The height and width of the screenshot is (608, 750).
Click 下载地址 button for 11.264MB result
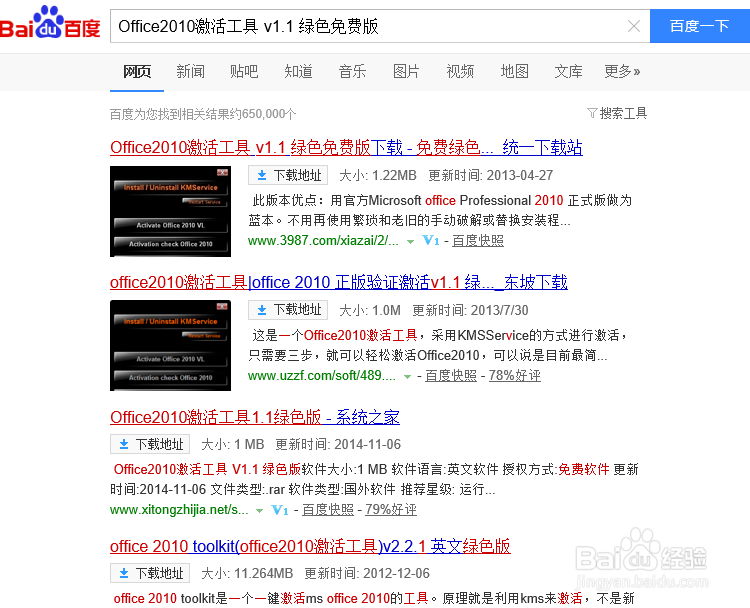point(150,573)
